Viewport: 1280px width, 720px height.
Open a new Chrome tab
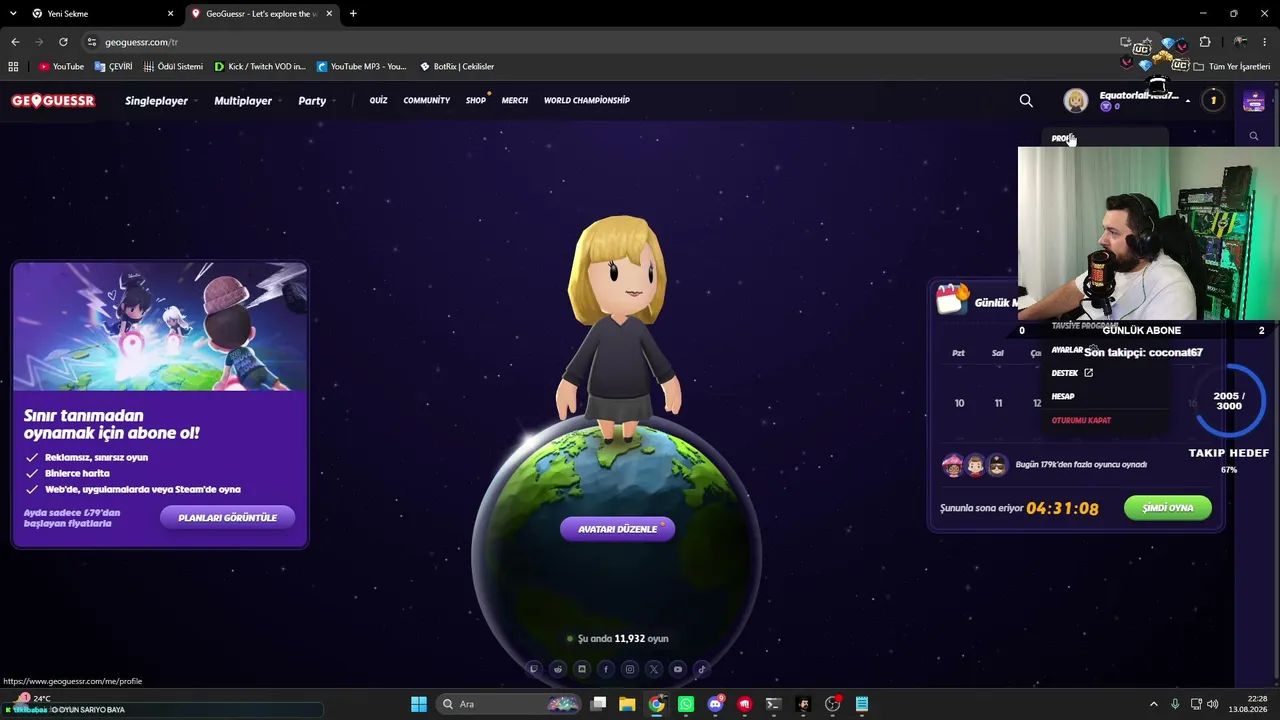pyautogui.click(x=353, y=14)
